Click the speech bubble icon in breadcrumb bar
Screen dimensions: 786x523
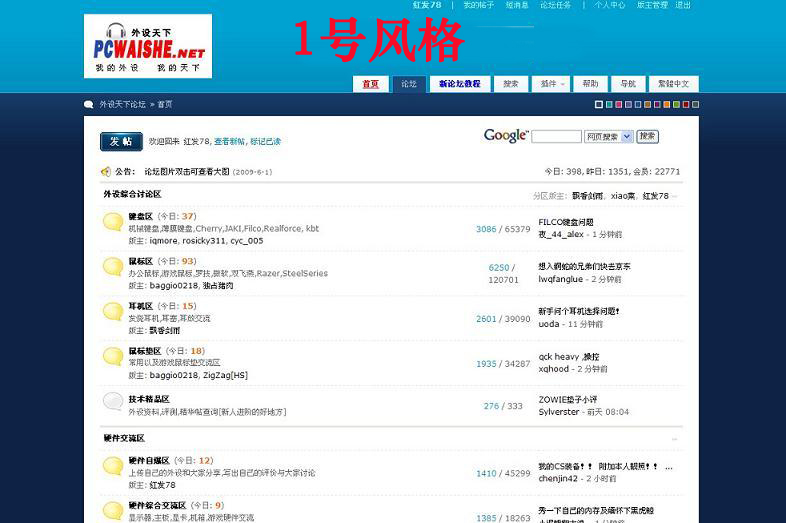point(89,104)
